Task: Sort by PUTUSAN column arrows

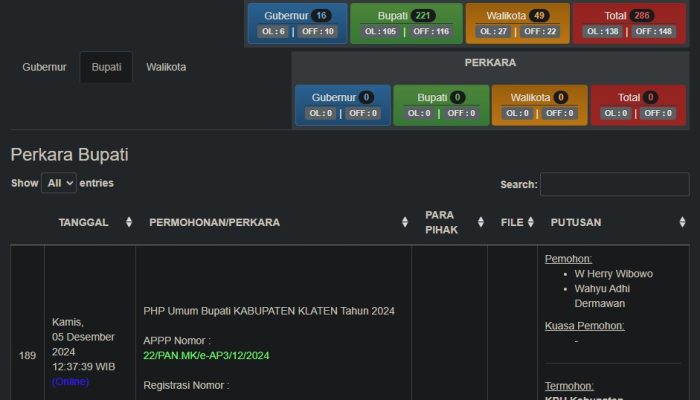Action: 682,222
